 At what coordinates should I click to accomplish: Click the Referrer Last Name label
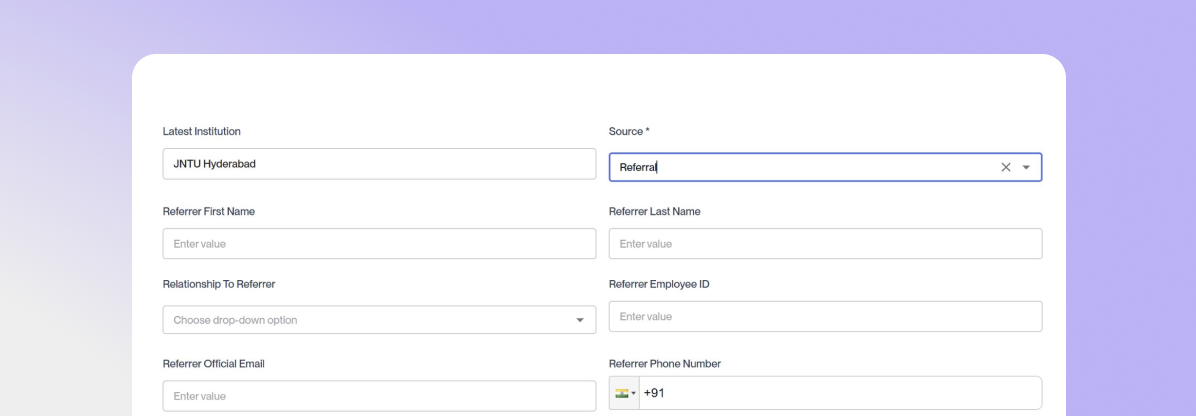654,211
